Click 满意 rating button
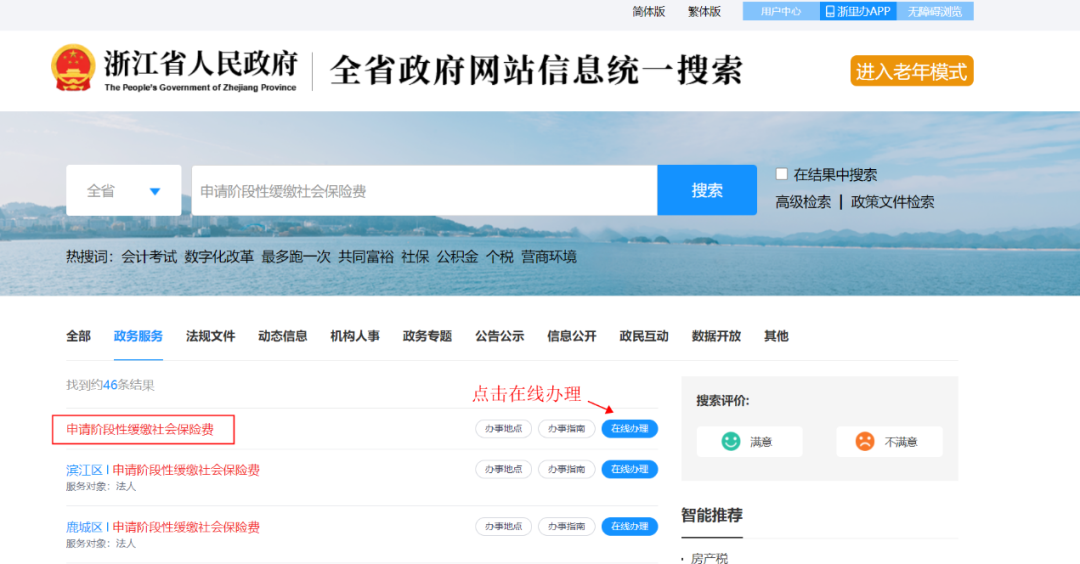This screenshot has height=564, width=1080. [x=749, y=441]
